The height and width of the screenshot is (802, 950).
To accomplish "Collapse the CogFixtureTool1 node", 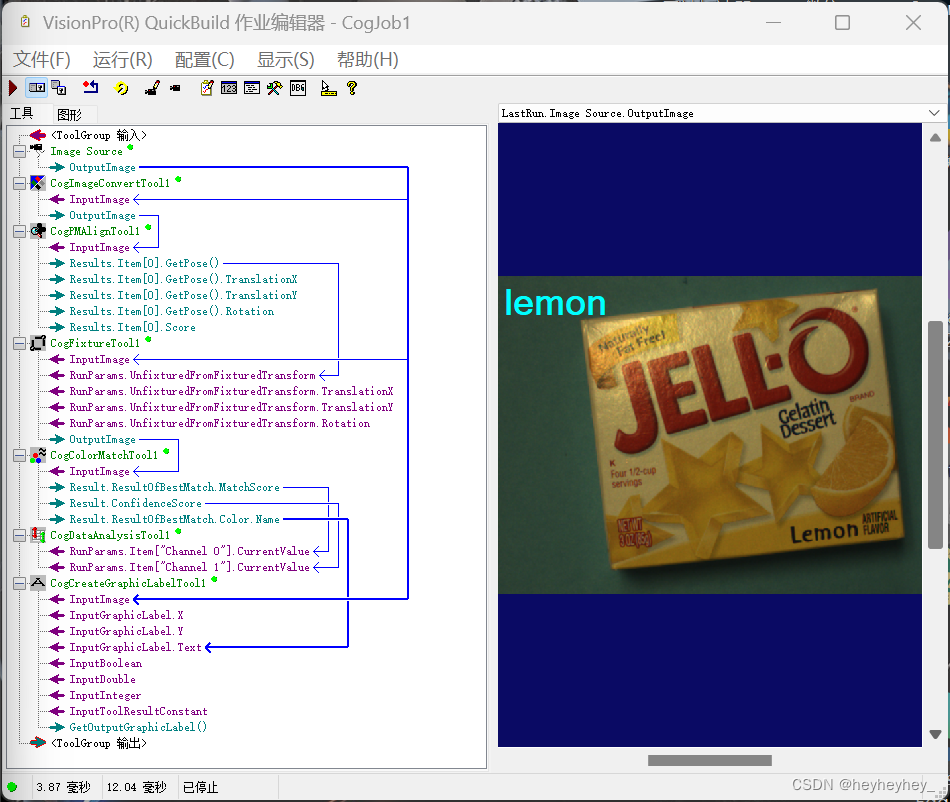I will click(19, 343).
